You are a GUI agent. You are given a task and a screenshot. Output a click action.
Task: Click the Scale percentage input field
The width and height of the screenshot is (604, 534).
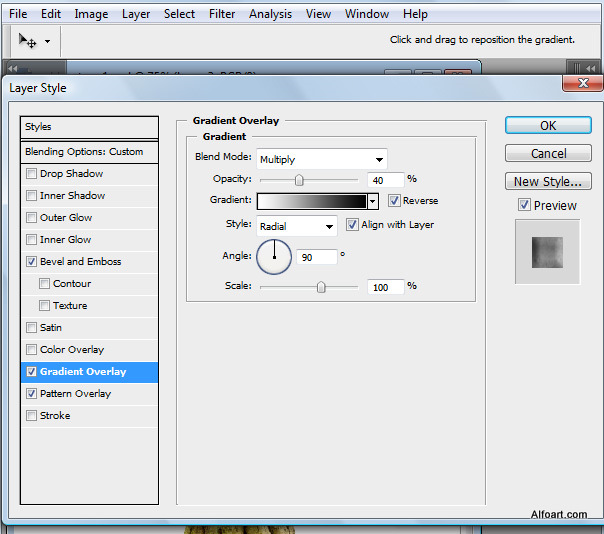384,286
